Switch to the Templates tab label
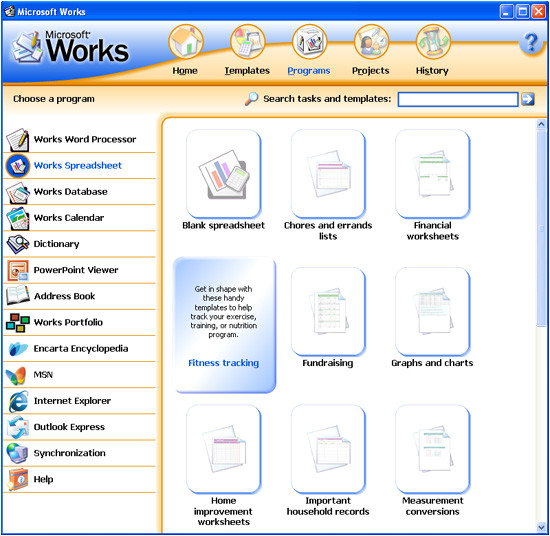Image resolution: width=550 pixels, height=536 pixels. [x=247, y=71]
